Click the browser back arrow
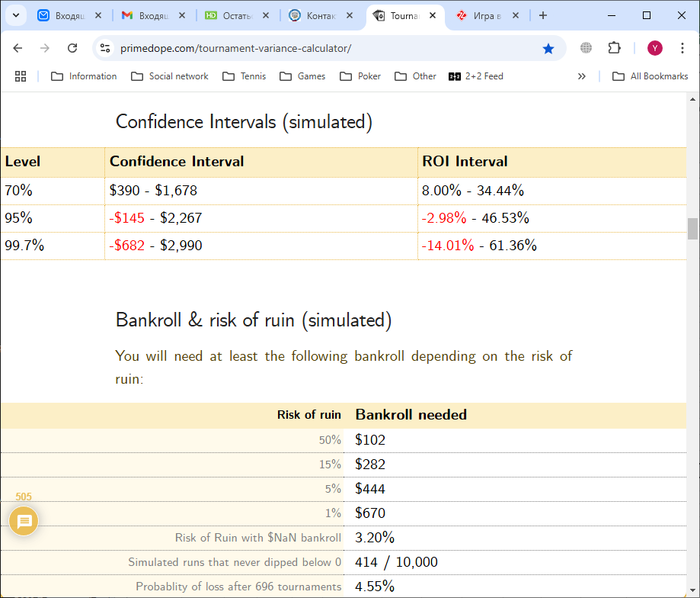700x598 pixels. [x=18, y=48]
